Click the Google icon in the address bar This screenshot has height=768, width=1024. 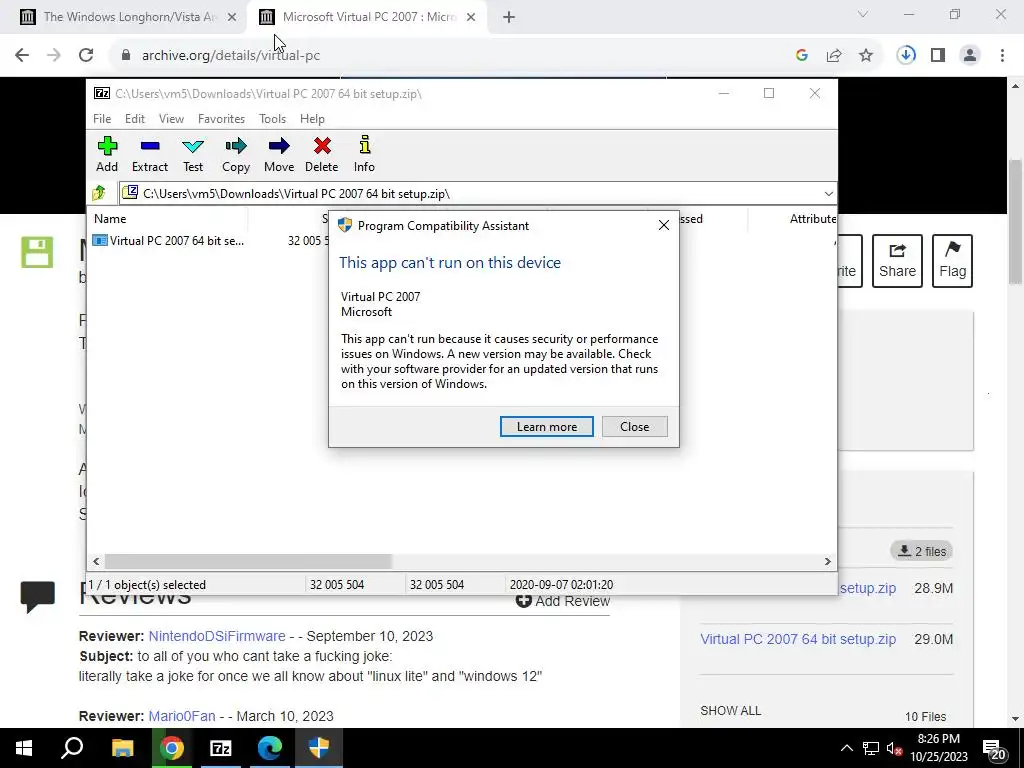(802, 56)
